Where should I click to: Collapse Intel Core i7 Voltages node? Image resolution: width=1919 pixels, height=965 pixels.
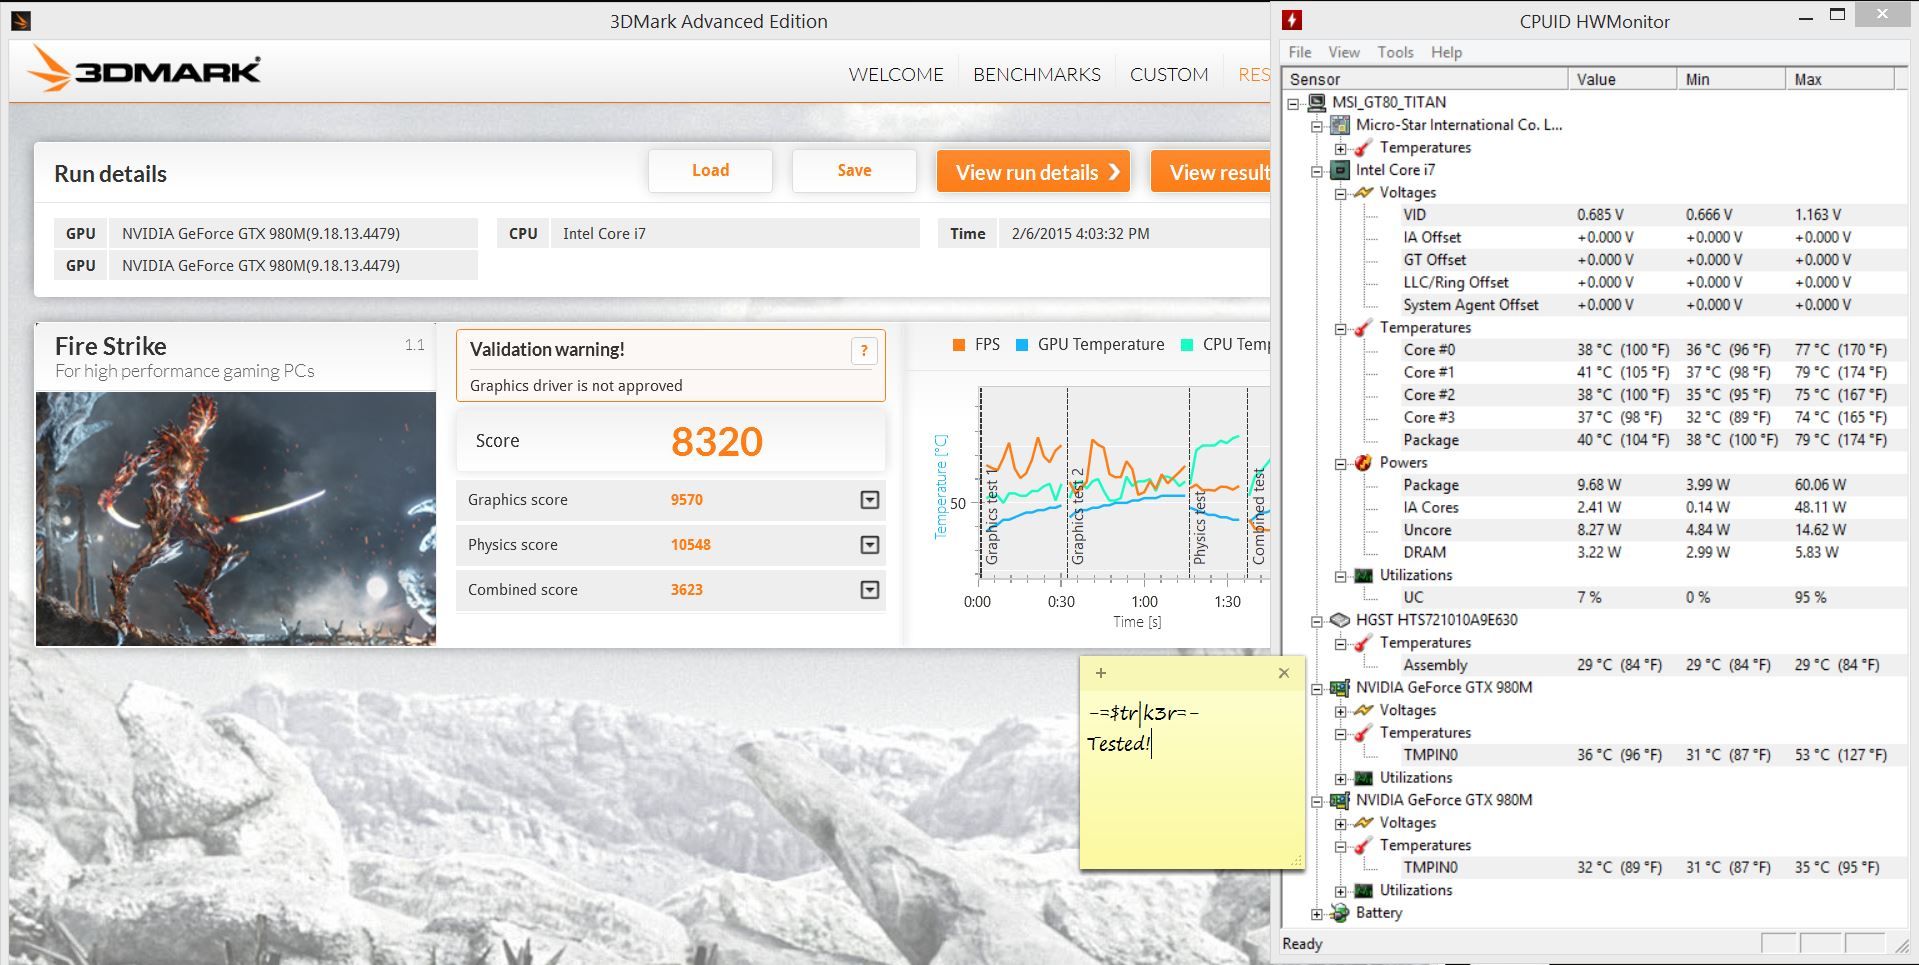[1340, 193]
